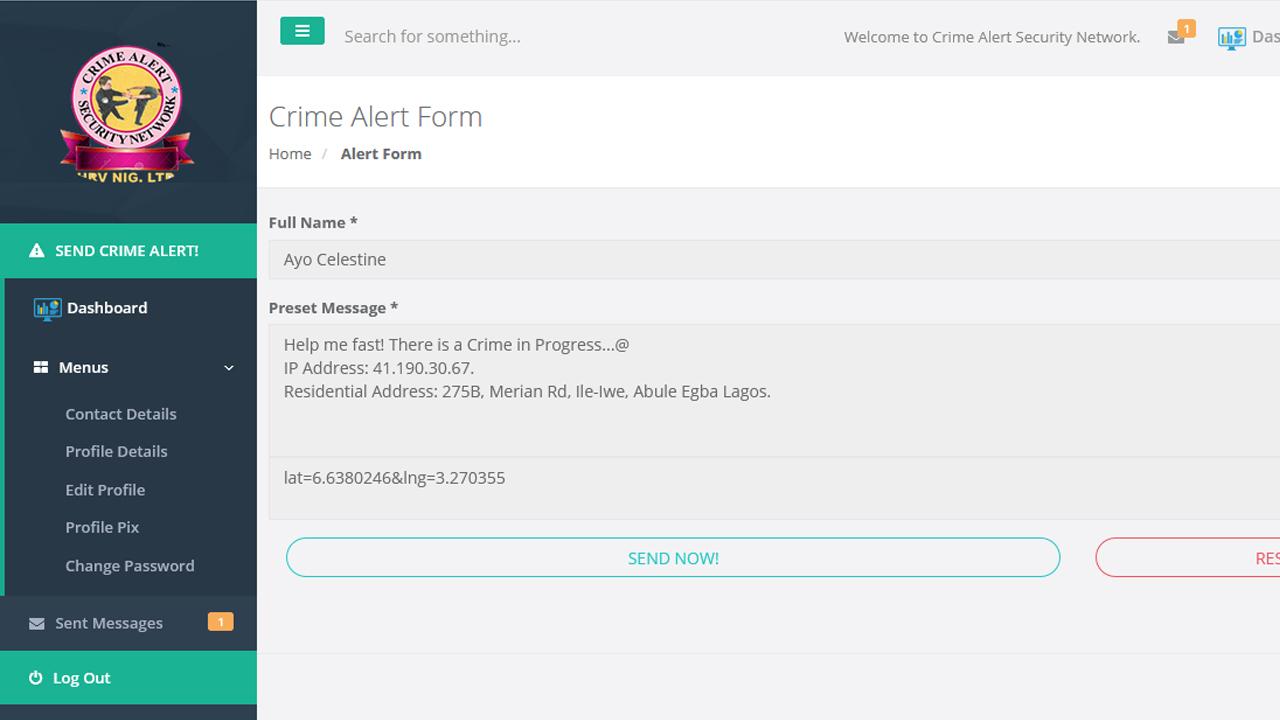Click the Residential Address line text

527,392
